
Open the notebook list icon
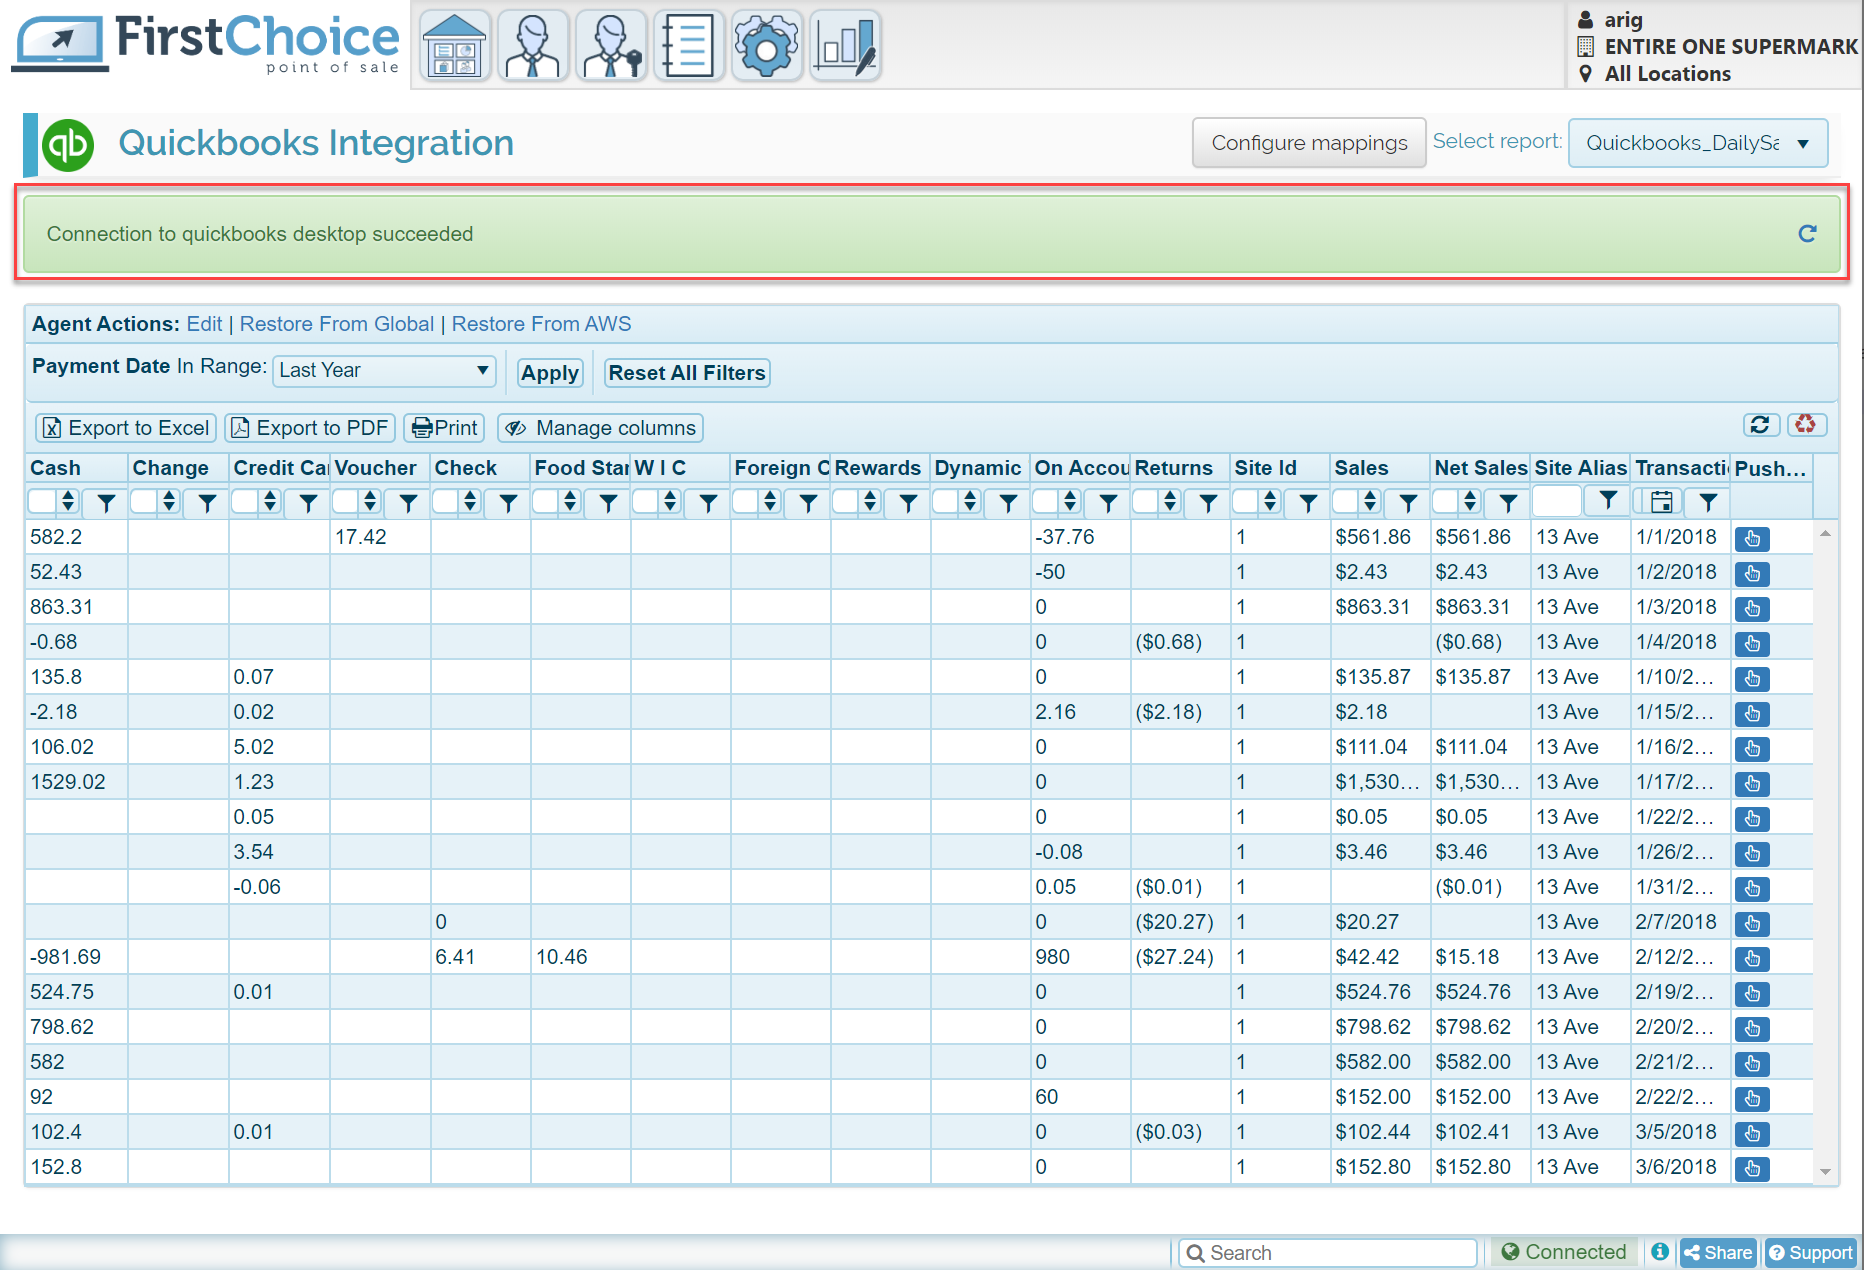[689, 46]
